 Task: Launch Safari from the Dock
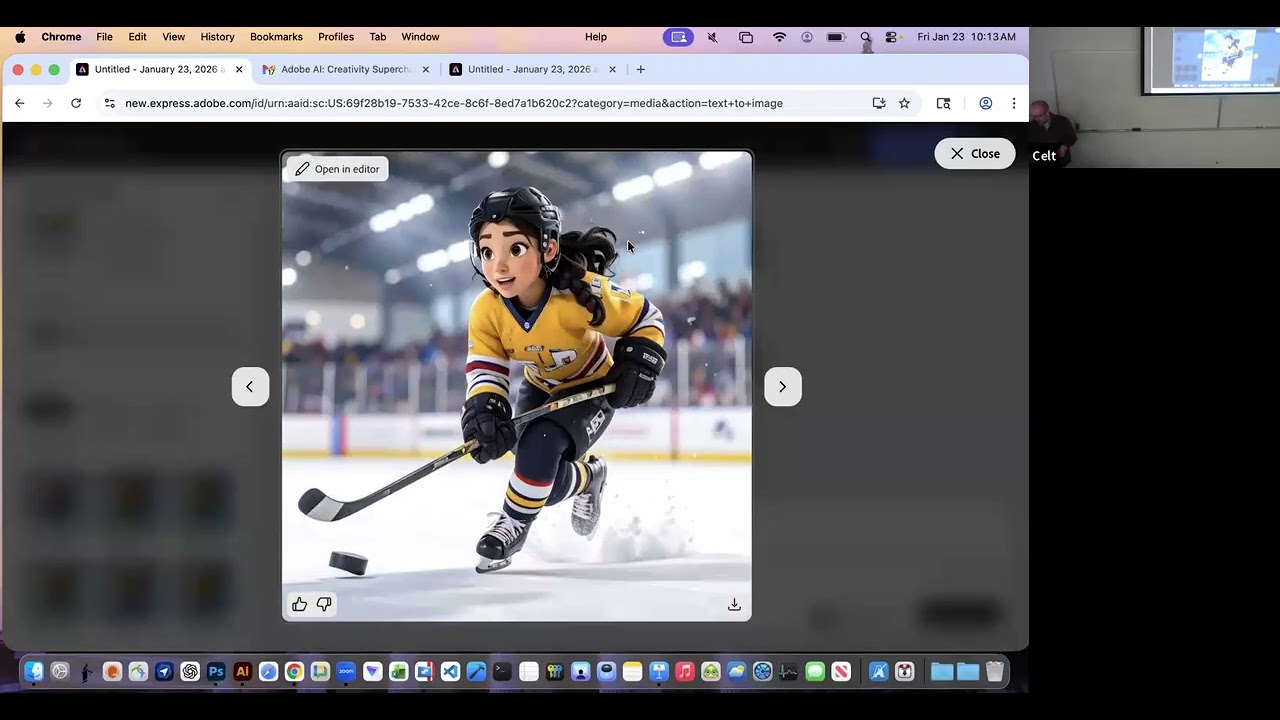[x=268, y=672]
